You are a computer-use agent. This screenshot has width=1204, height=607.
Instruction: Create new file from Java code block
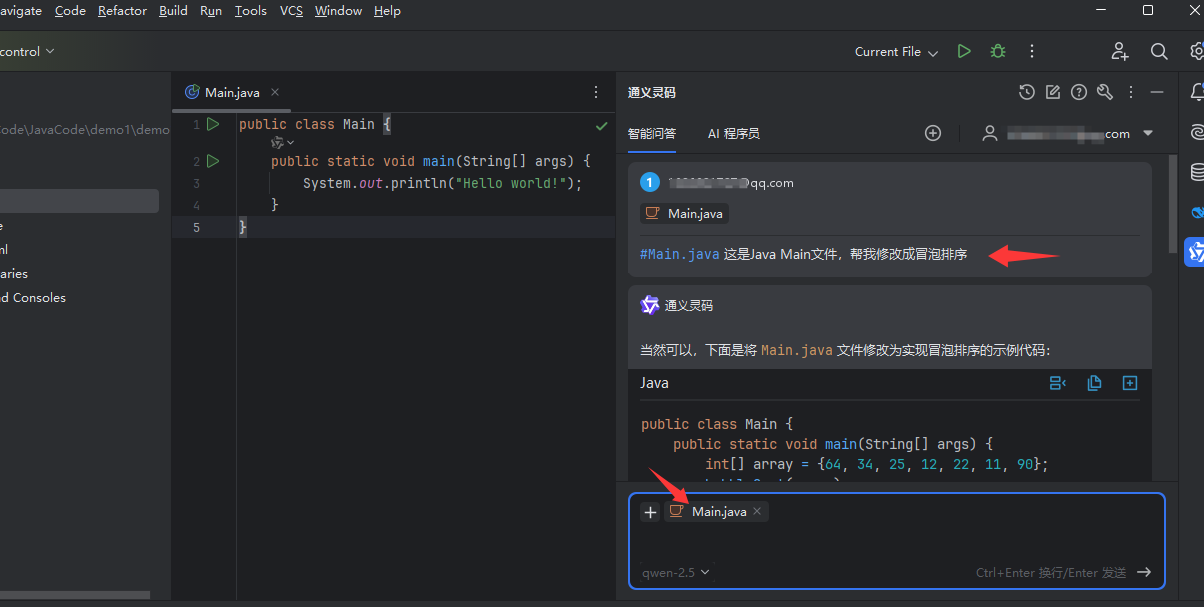1130,383
